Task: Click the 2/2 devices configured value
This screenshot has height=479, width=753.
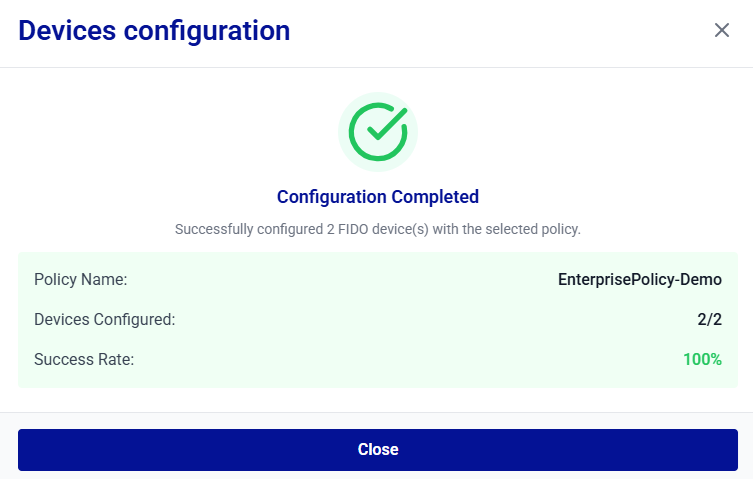Action: pos(710,320)
